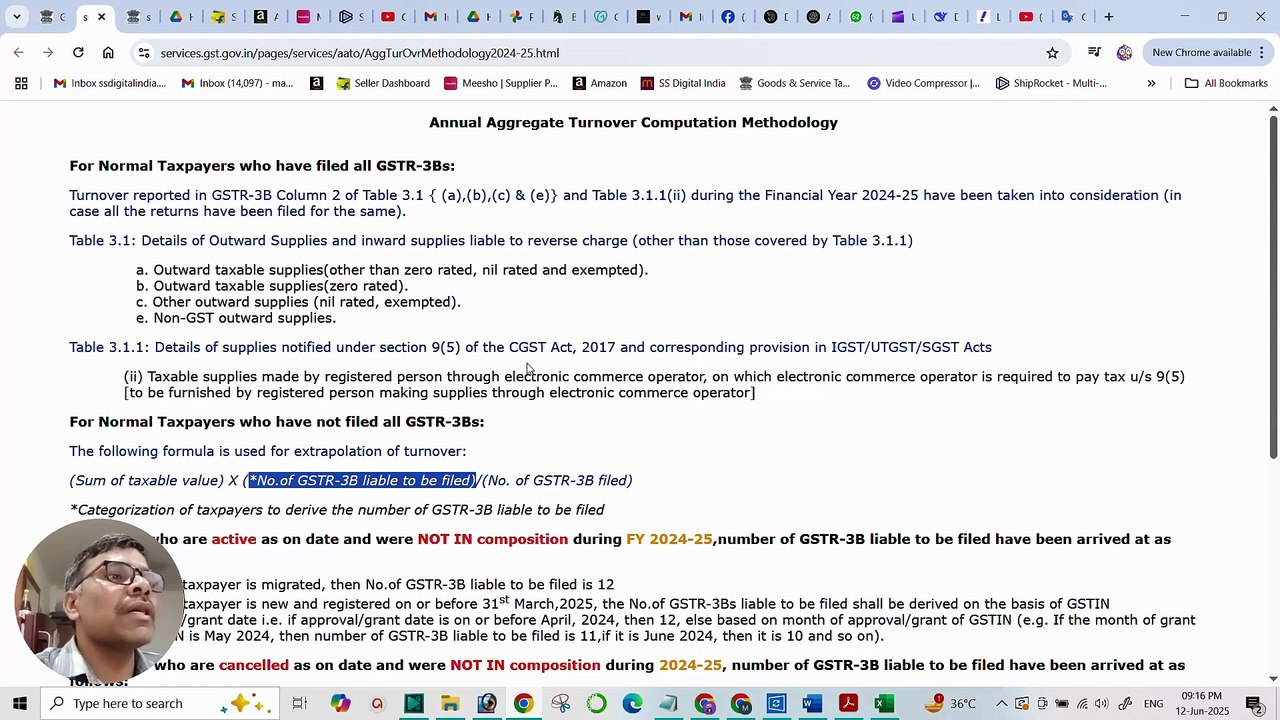Open the clock showing 09:16 PM
Image resolution: width=1280 pixels, height=720 pixels.
[x=1201, y=703]
